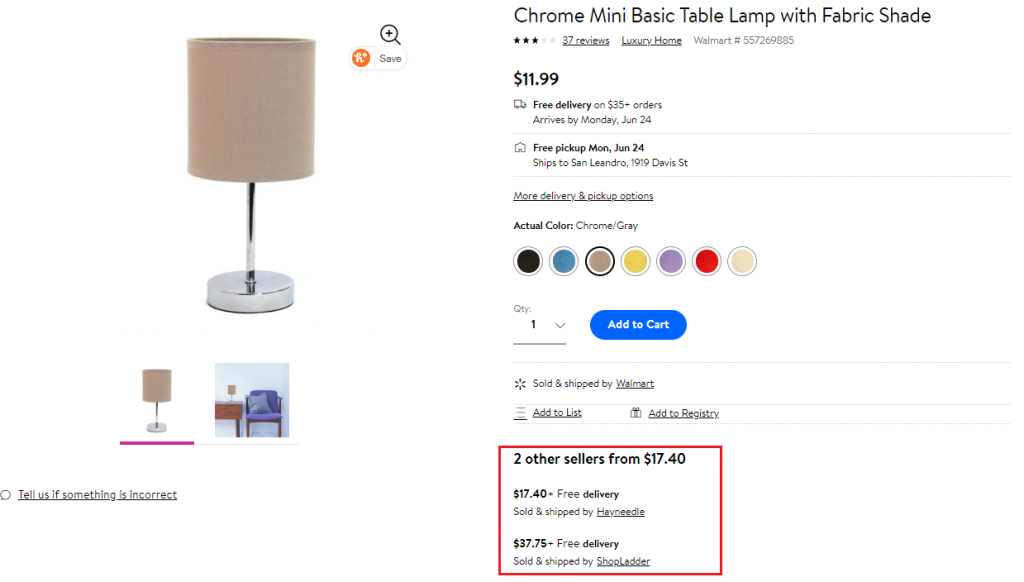
Task: Click the magnifier zoom icon above the lamp
Action: click(390, 35)
